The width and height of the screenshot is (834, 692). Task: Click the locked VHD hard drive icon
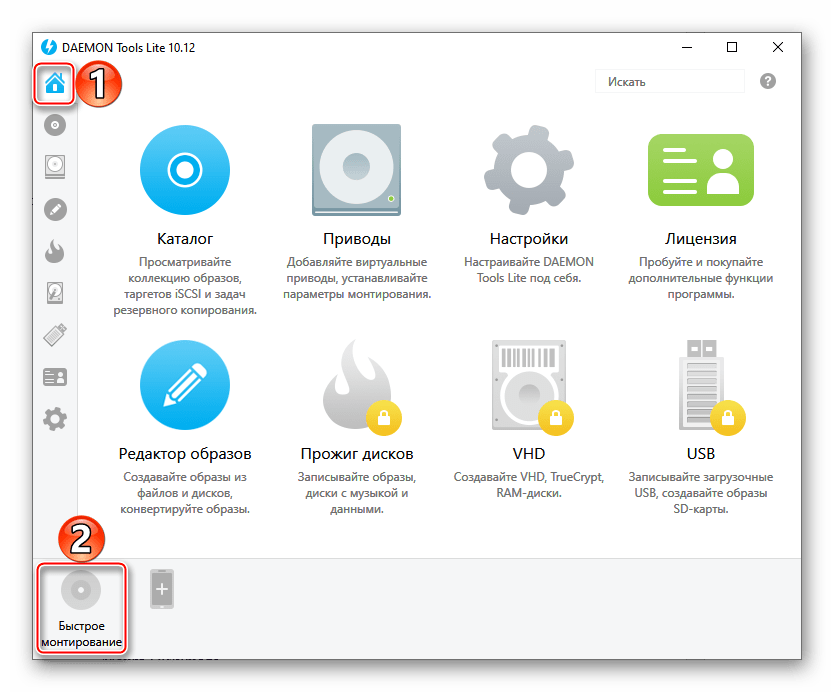[x=531, y=386]
